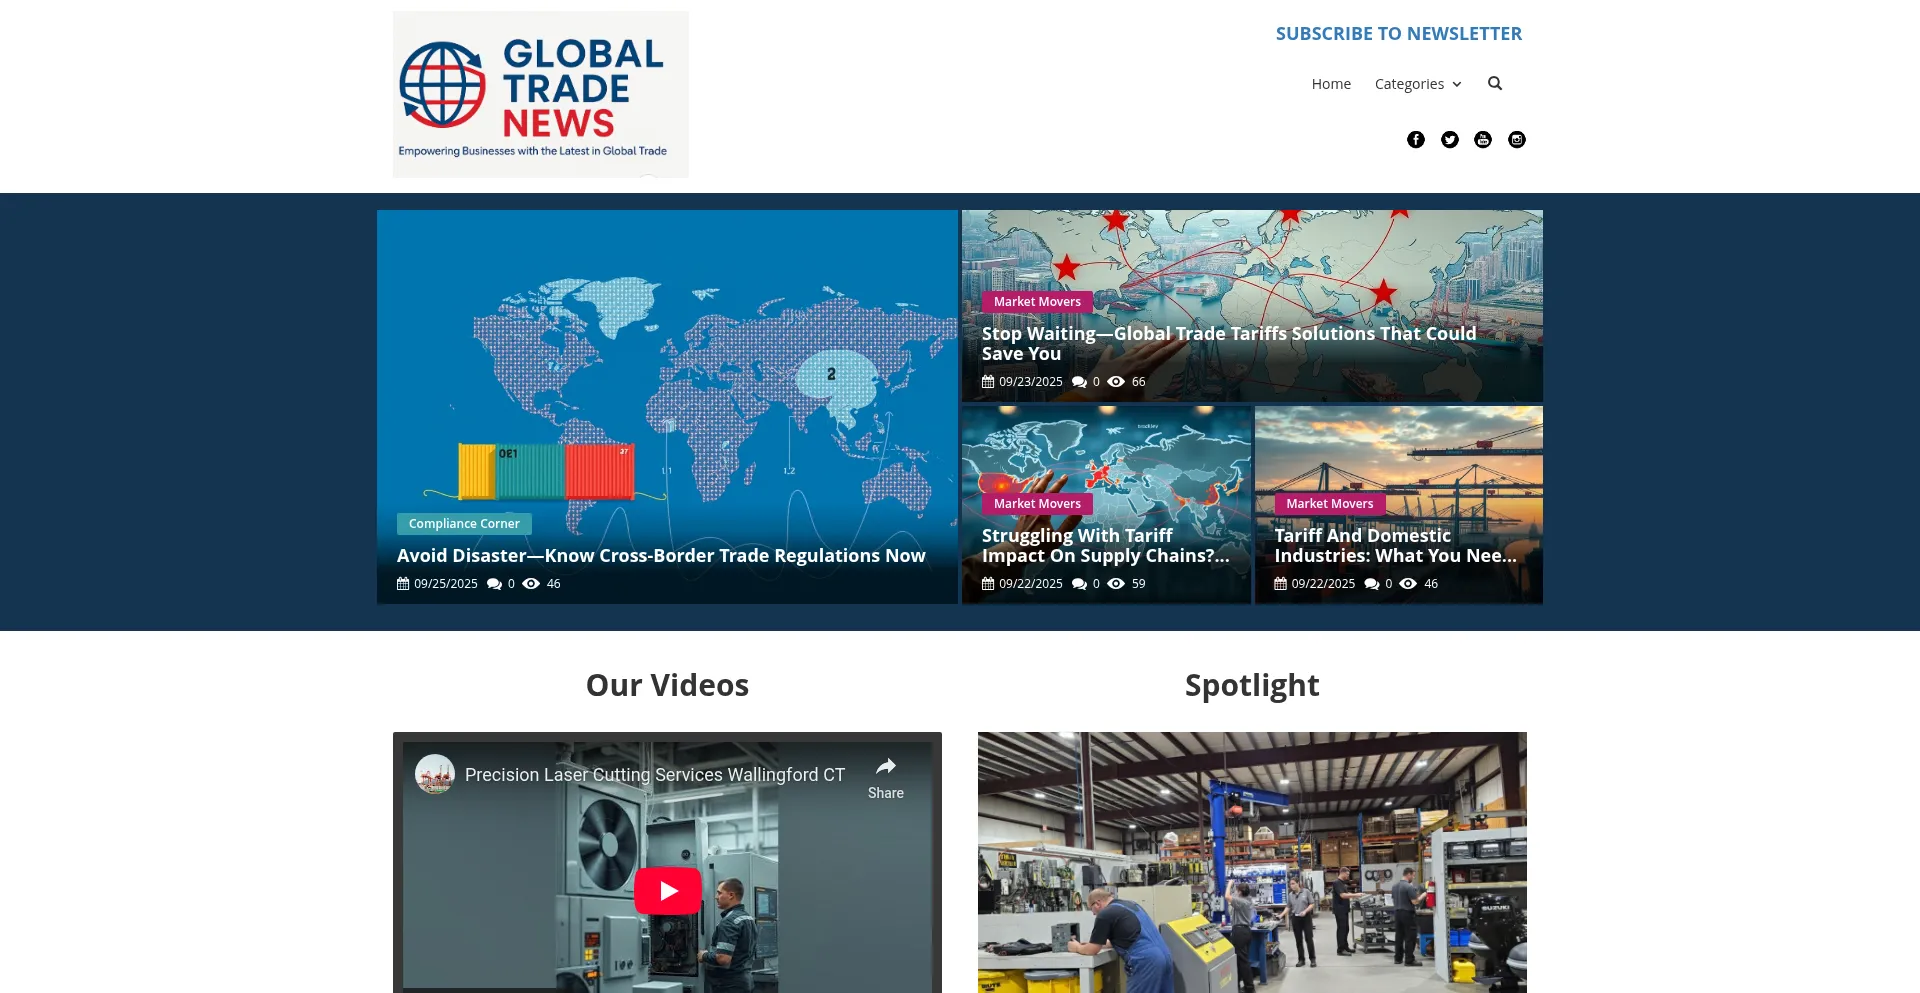Open the Compliance Corner category tag

coord(464,524)
